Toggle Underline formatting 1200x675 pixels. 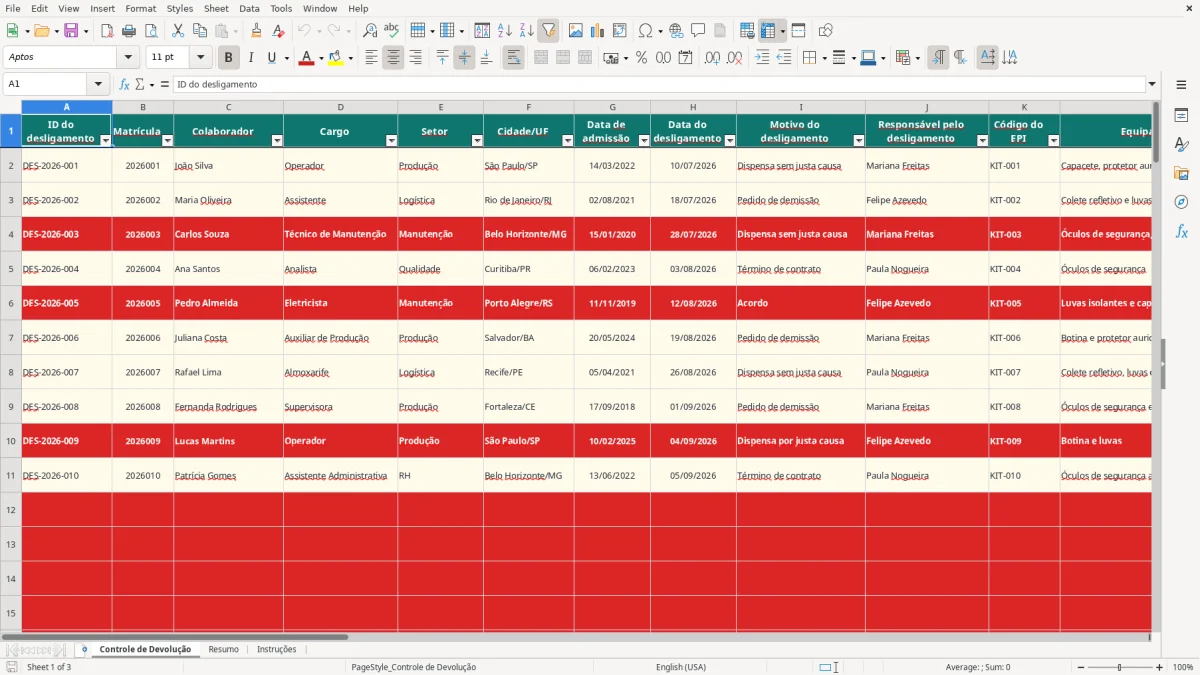tap(271, 58)
